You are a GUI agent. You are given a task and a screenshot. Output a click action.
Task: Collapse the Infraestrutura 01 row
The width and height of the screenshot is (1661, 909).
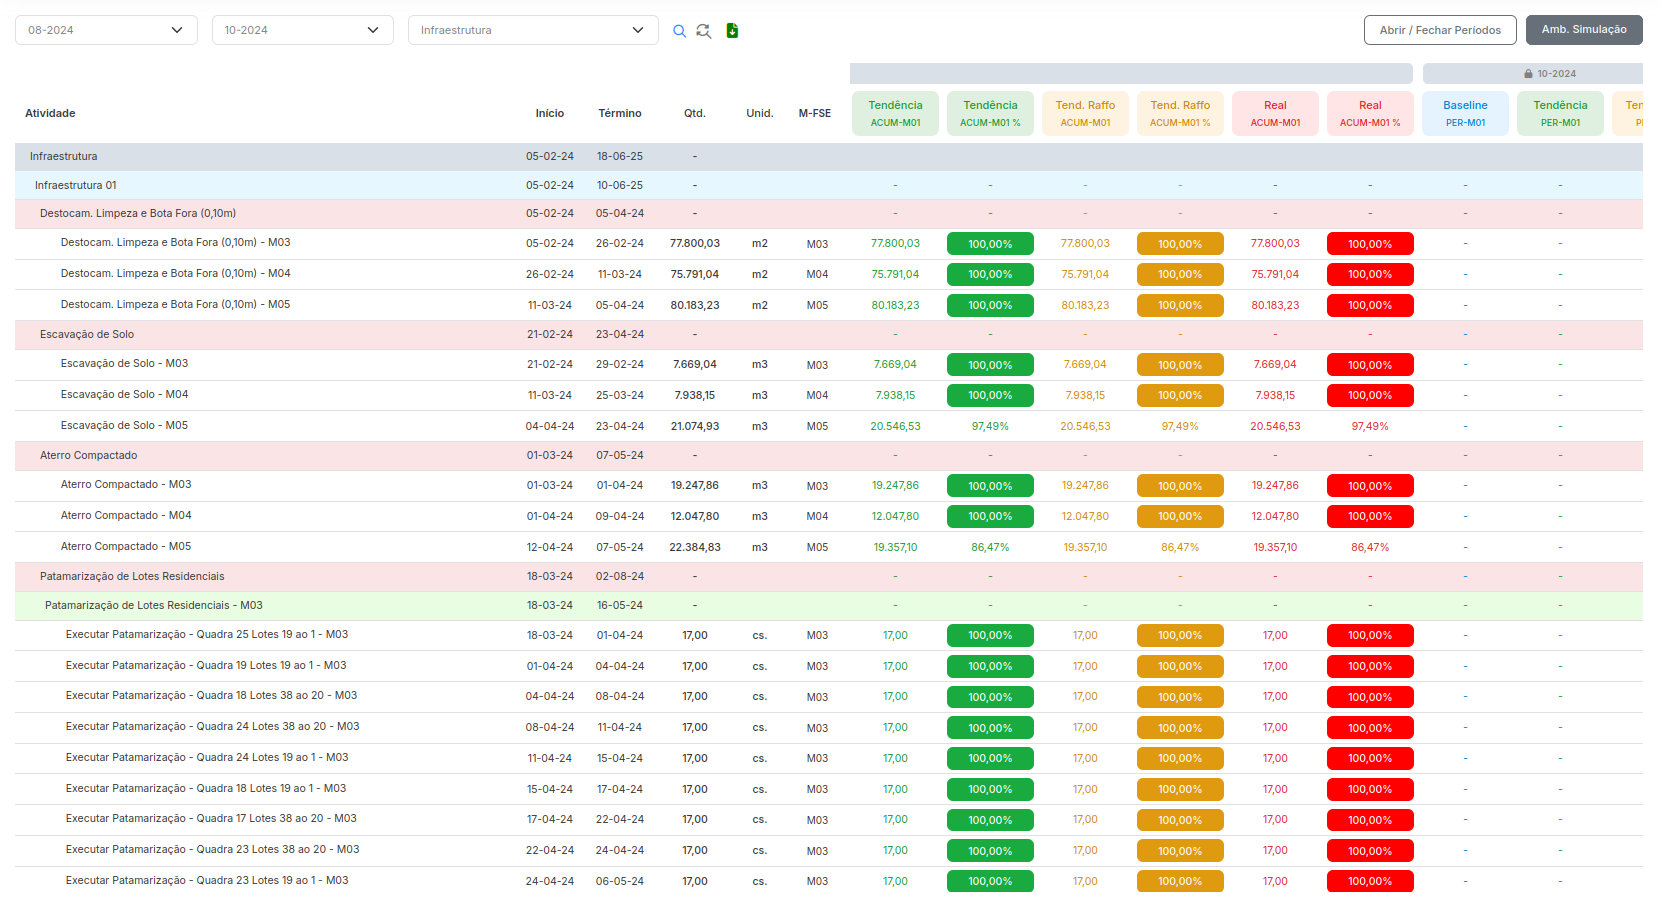pyautogui.click(x=76, y=185)
